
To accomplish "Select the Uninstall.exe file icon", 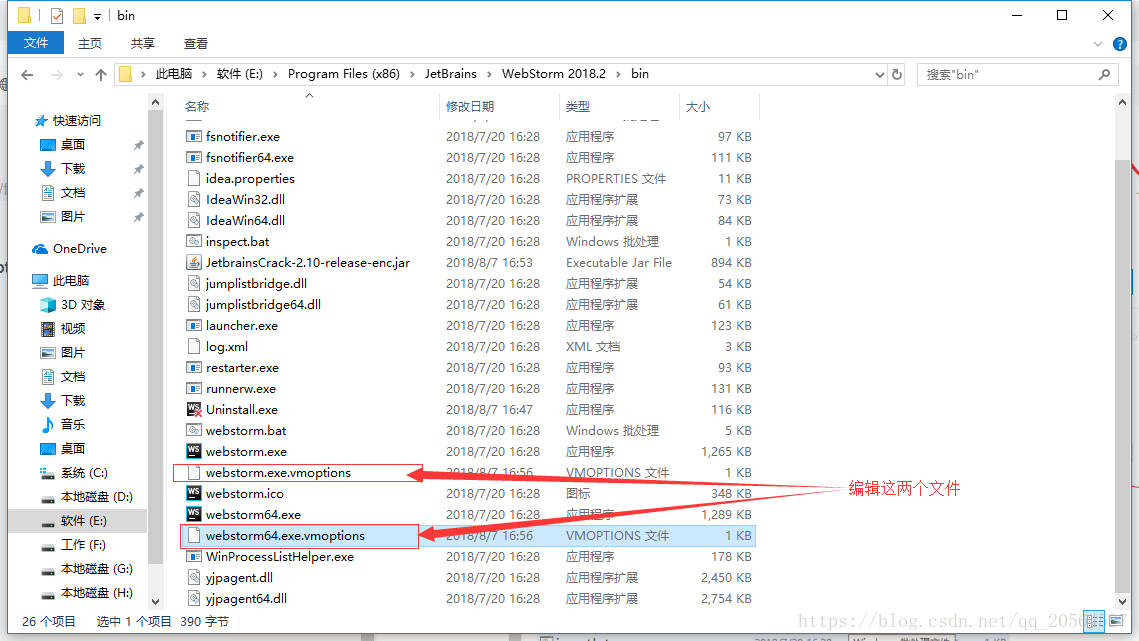I will (193, 409).
